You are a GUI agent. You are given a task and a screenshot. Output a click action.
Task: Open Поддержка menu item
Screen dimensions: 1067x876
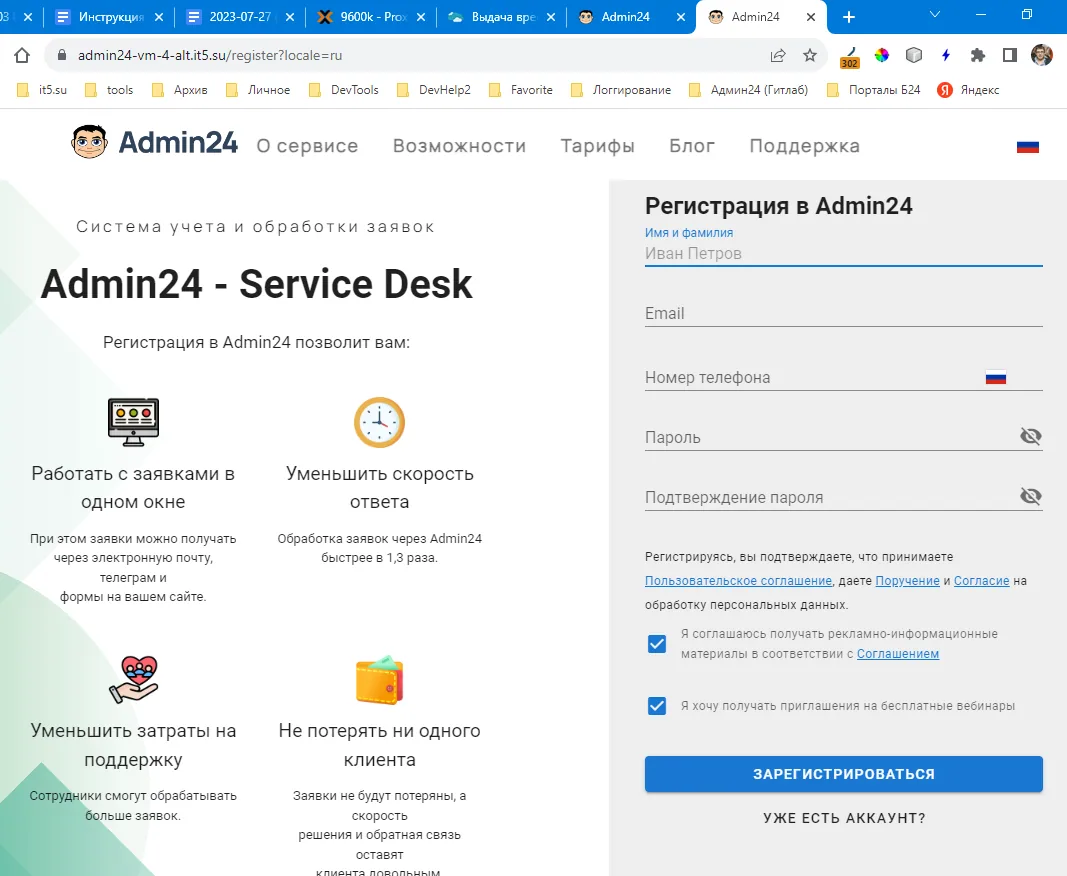coord(804,146)
